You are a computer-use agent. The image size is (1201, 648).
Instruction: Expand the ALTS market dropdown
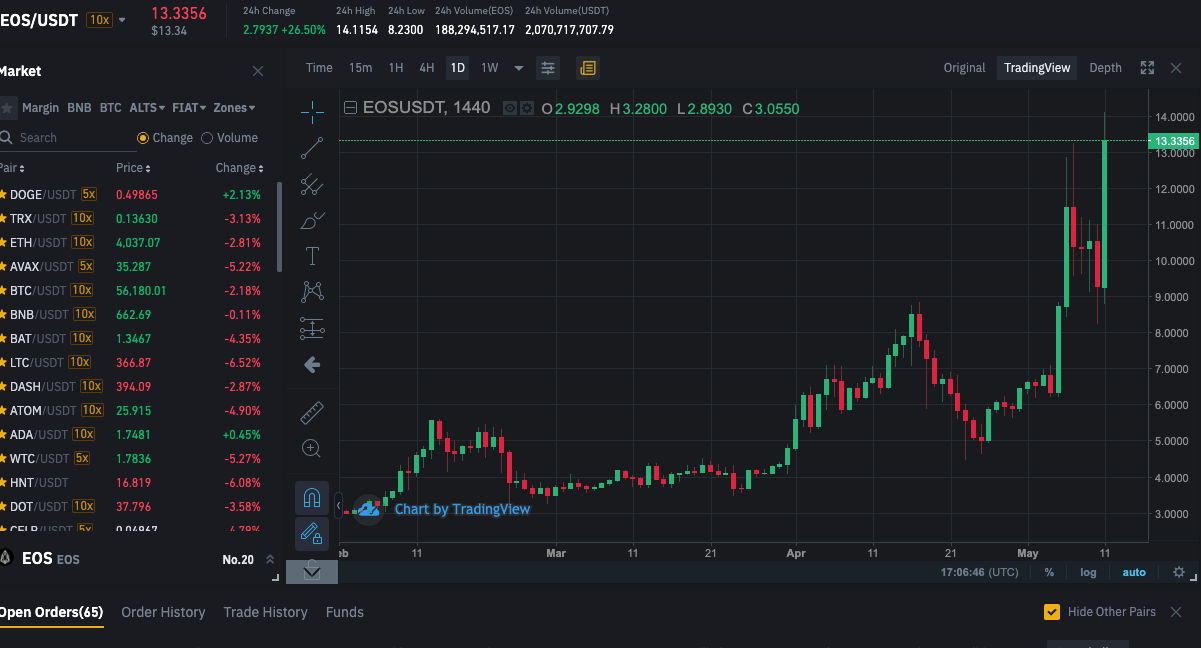click(x=147, y=108)
